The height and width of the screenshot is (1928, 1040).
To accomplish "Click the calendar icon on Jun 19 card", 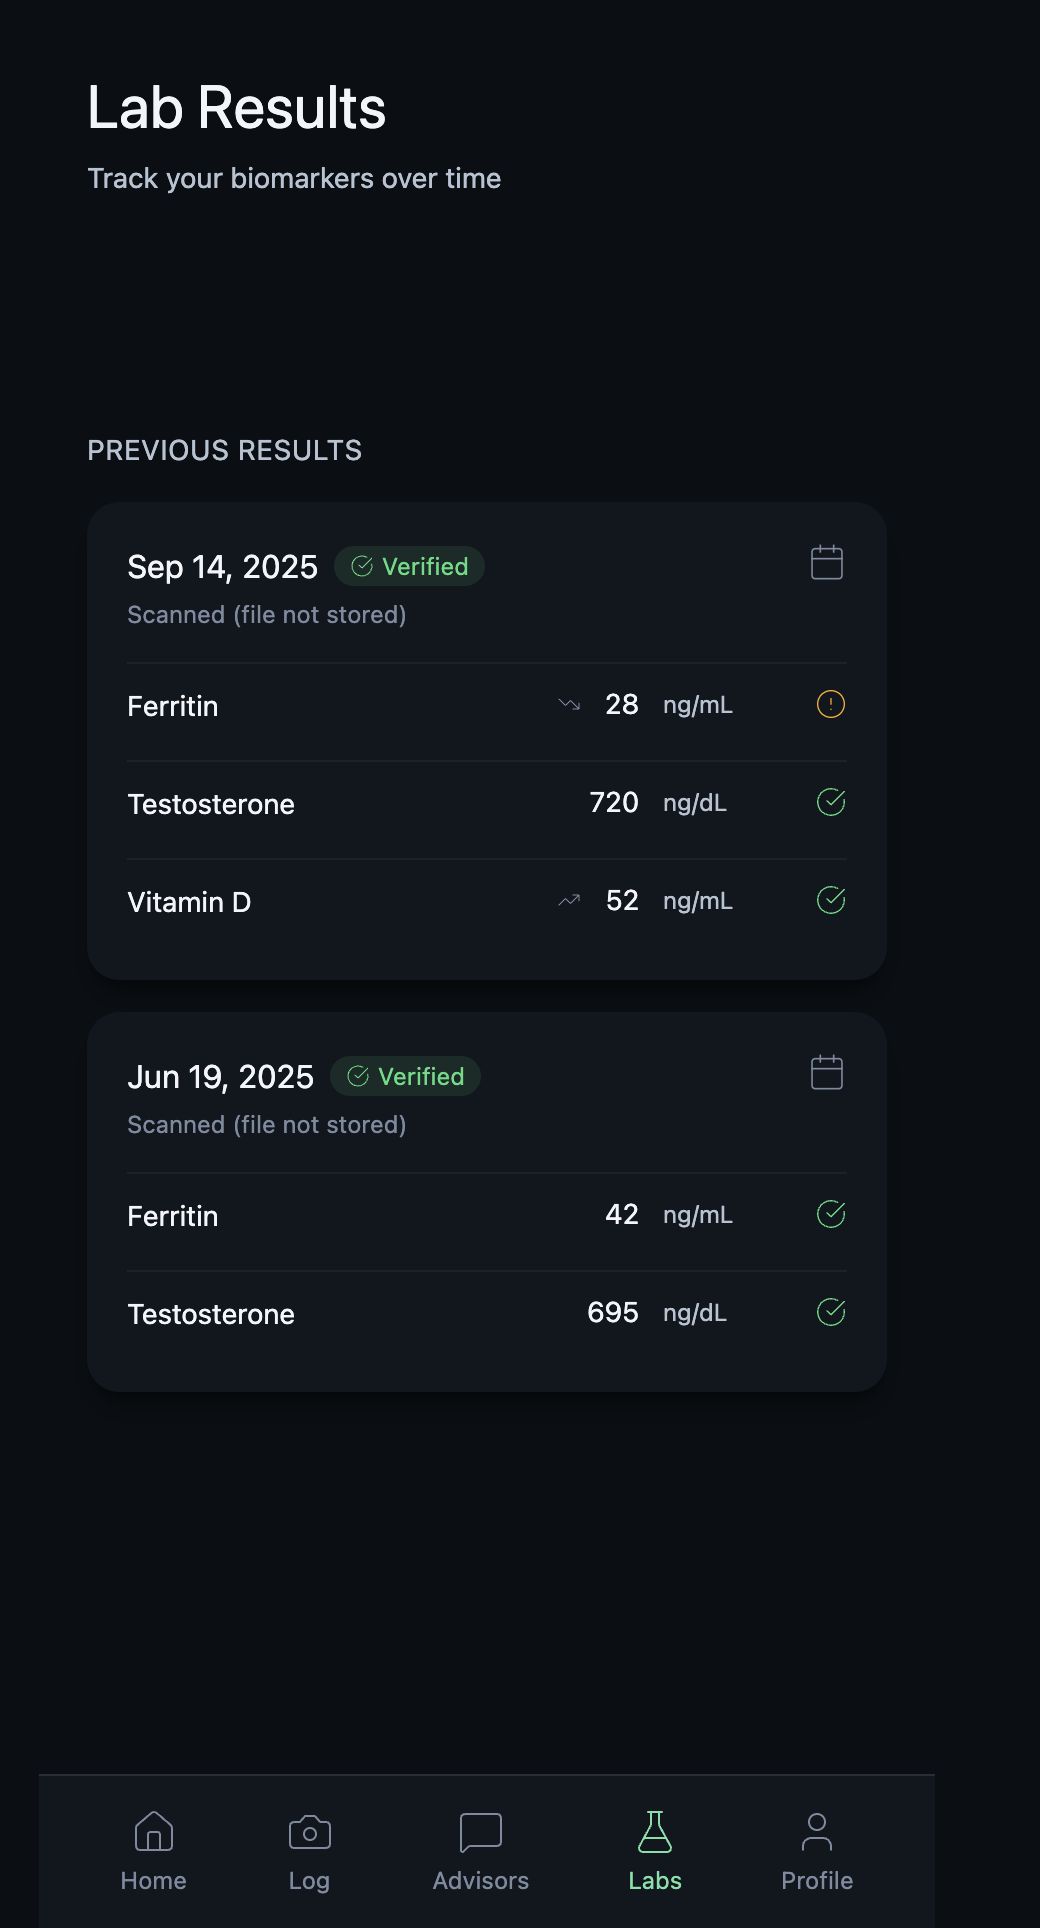I will [x=826, y=1073].
